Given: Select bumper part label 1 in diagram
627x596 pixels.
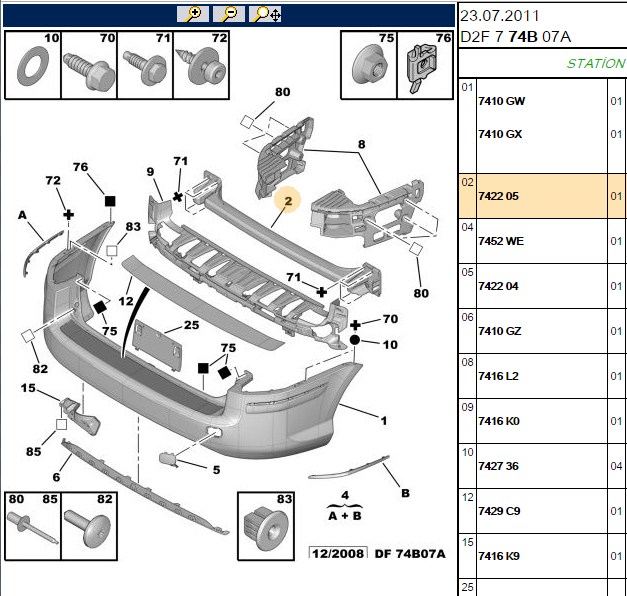Looking at the screenshot, I should coord(383,420).
